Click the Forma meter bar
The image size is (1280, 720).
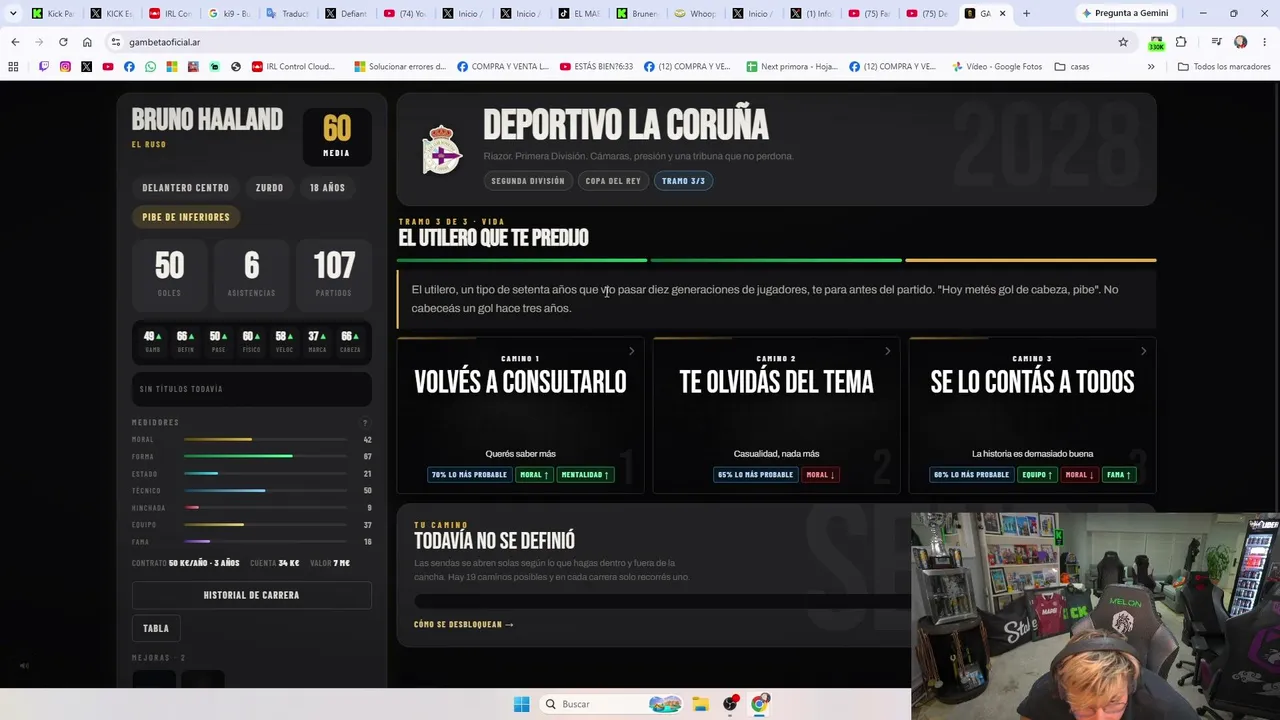265,457
